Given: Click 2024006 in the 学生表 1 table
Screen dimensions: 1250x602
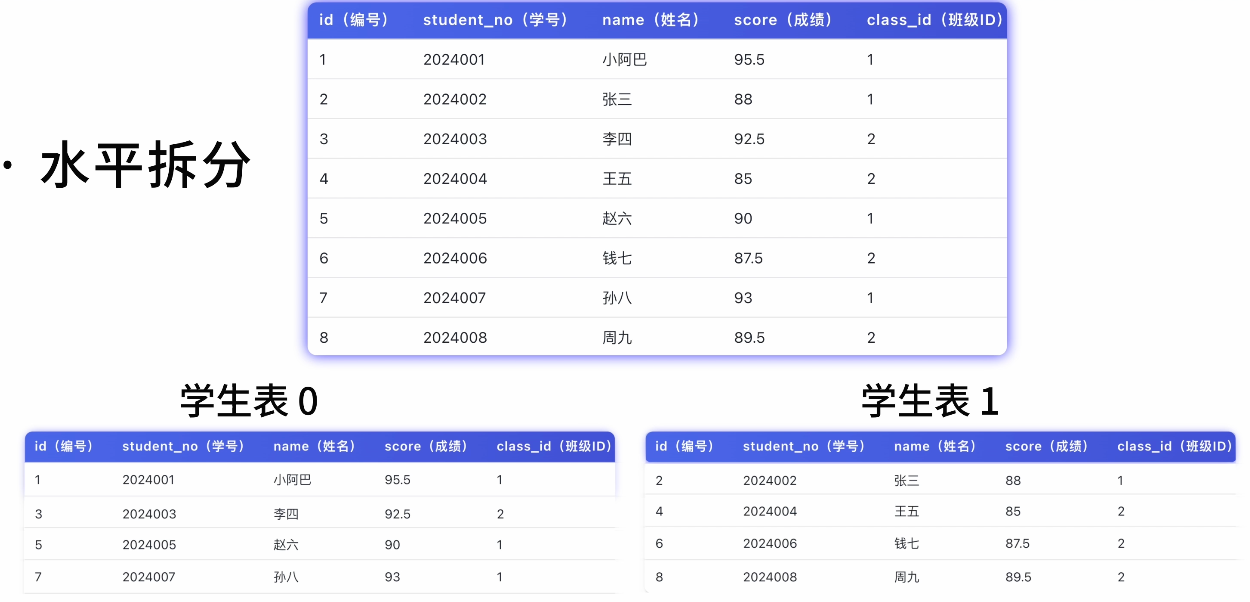Looking at the screenshot, I should [770, 543].
